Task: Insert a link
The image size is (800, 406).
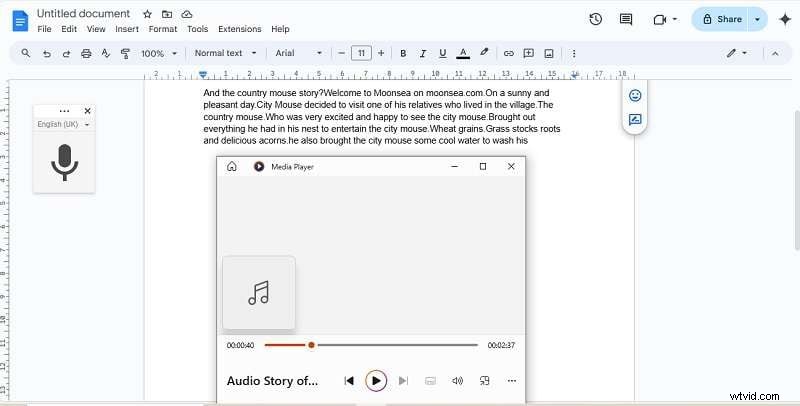Action: click(x=509, y=53)
